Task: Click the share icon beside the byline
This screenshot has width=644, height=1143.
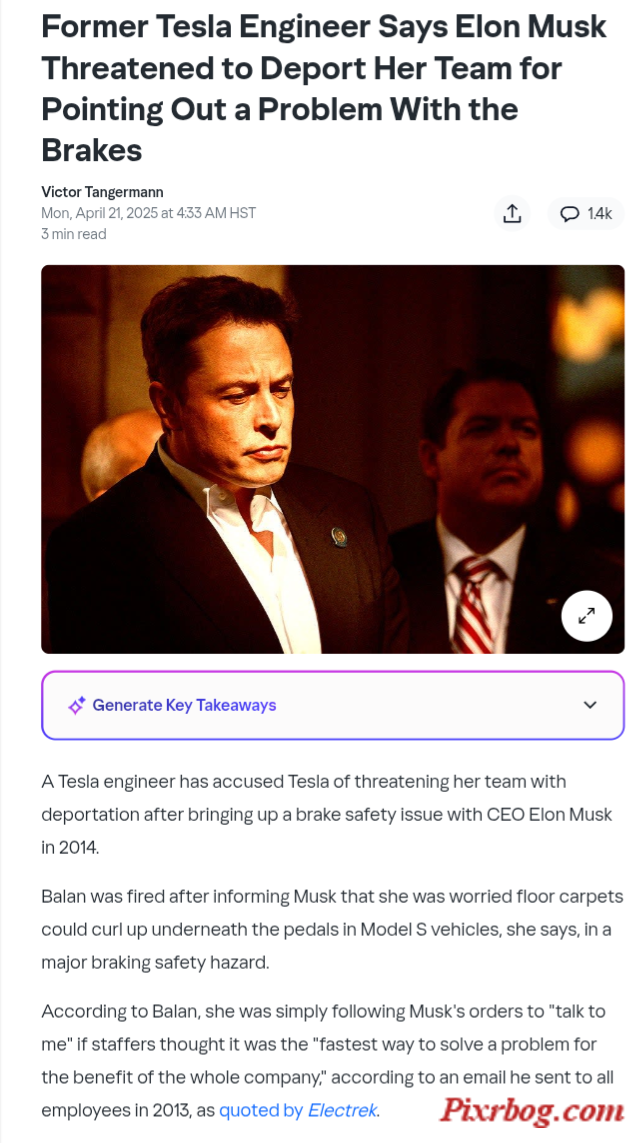Action: click(512, 214)
